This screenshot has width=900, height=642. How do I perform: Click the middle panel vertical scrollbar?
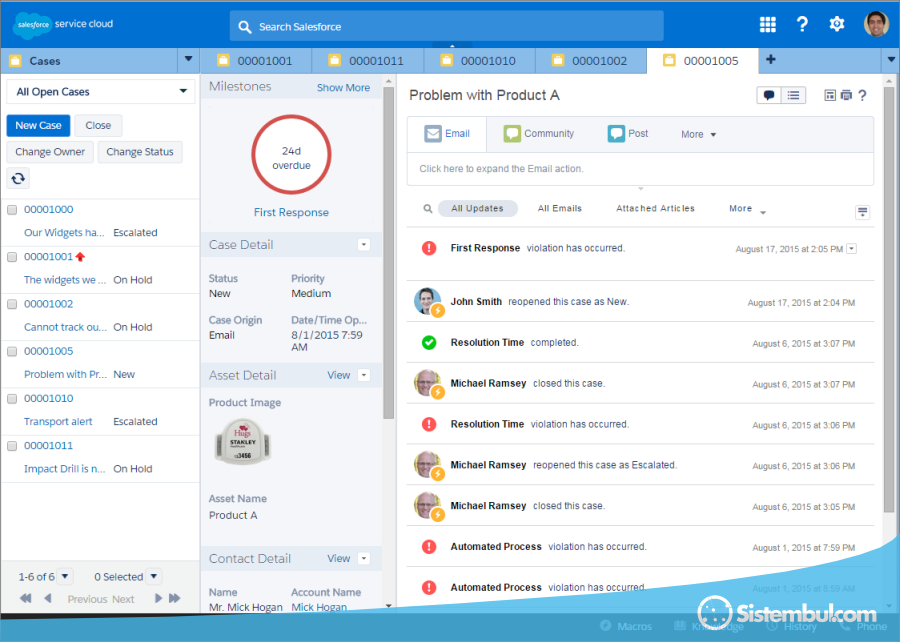pos(389,252)
